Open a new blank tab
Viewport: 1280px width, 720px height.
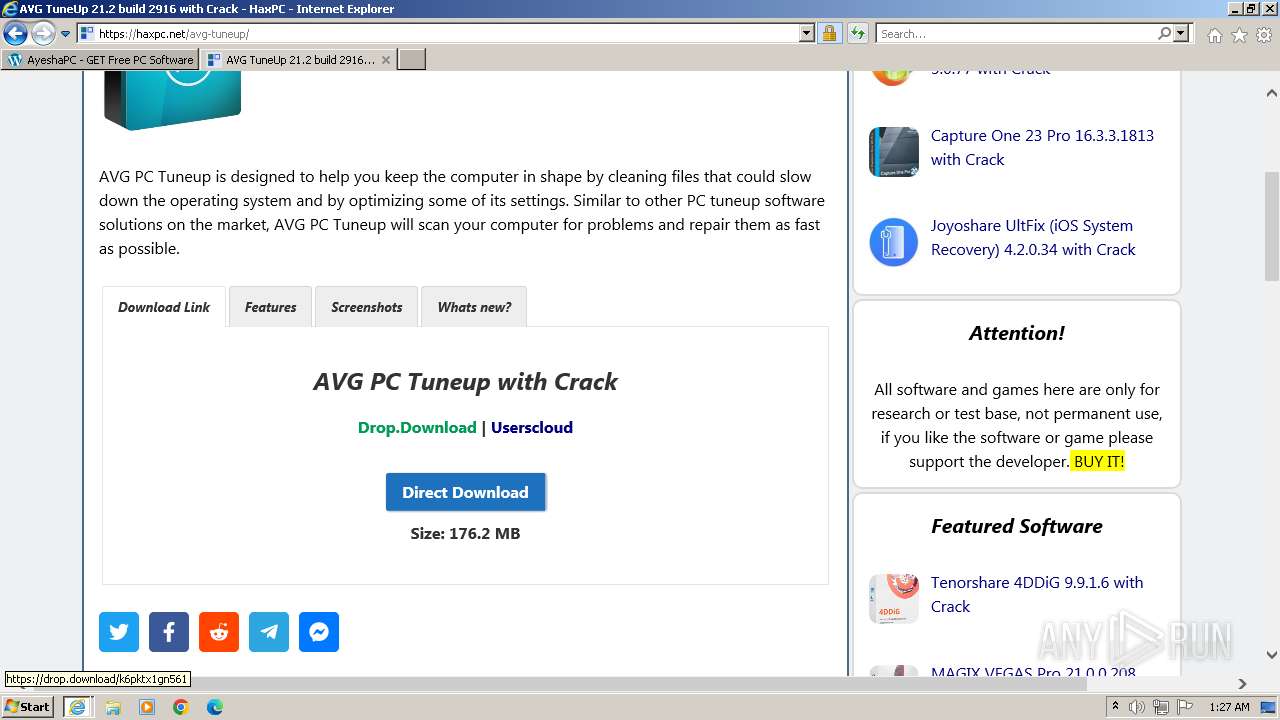412,60
